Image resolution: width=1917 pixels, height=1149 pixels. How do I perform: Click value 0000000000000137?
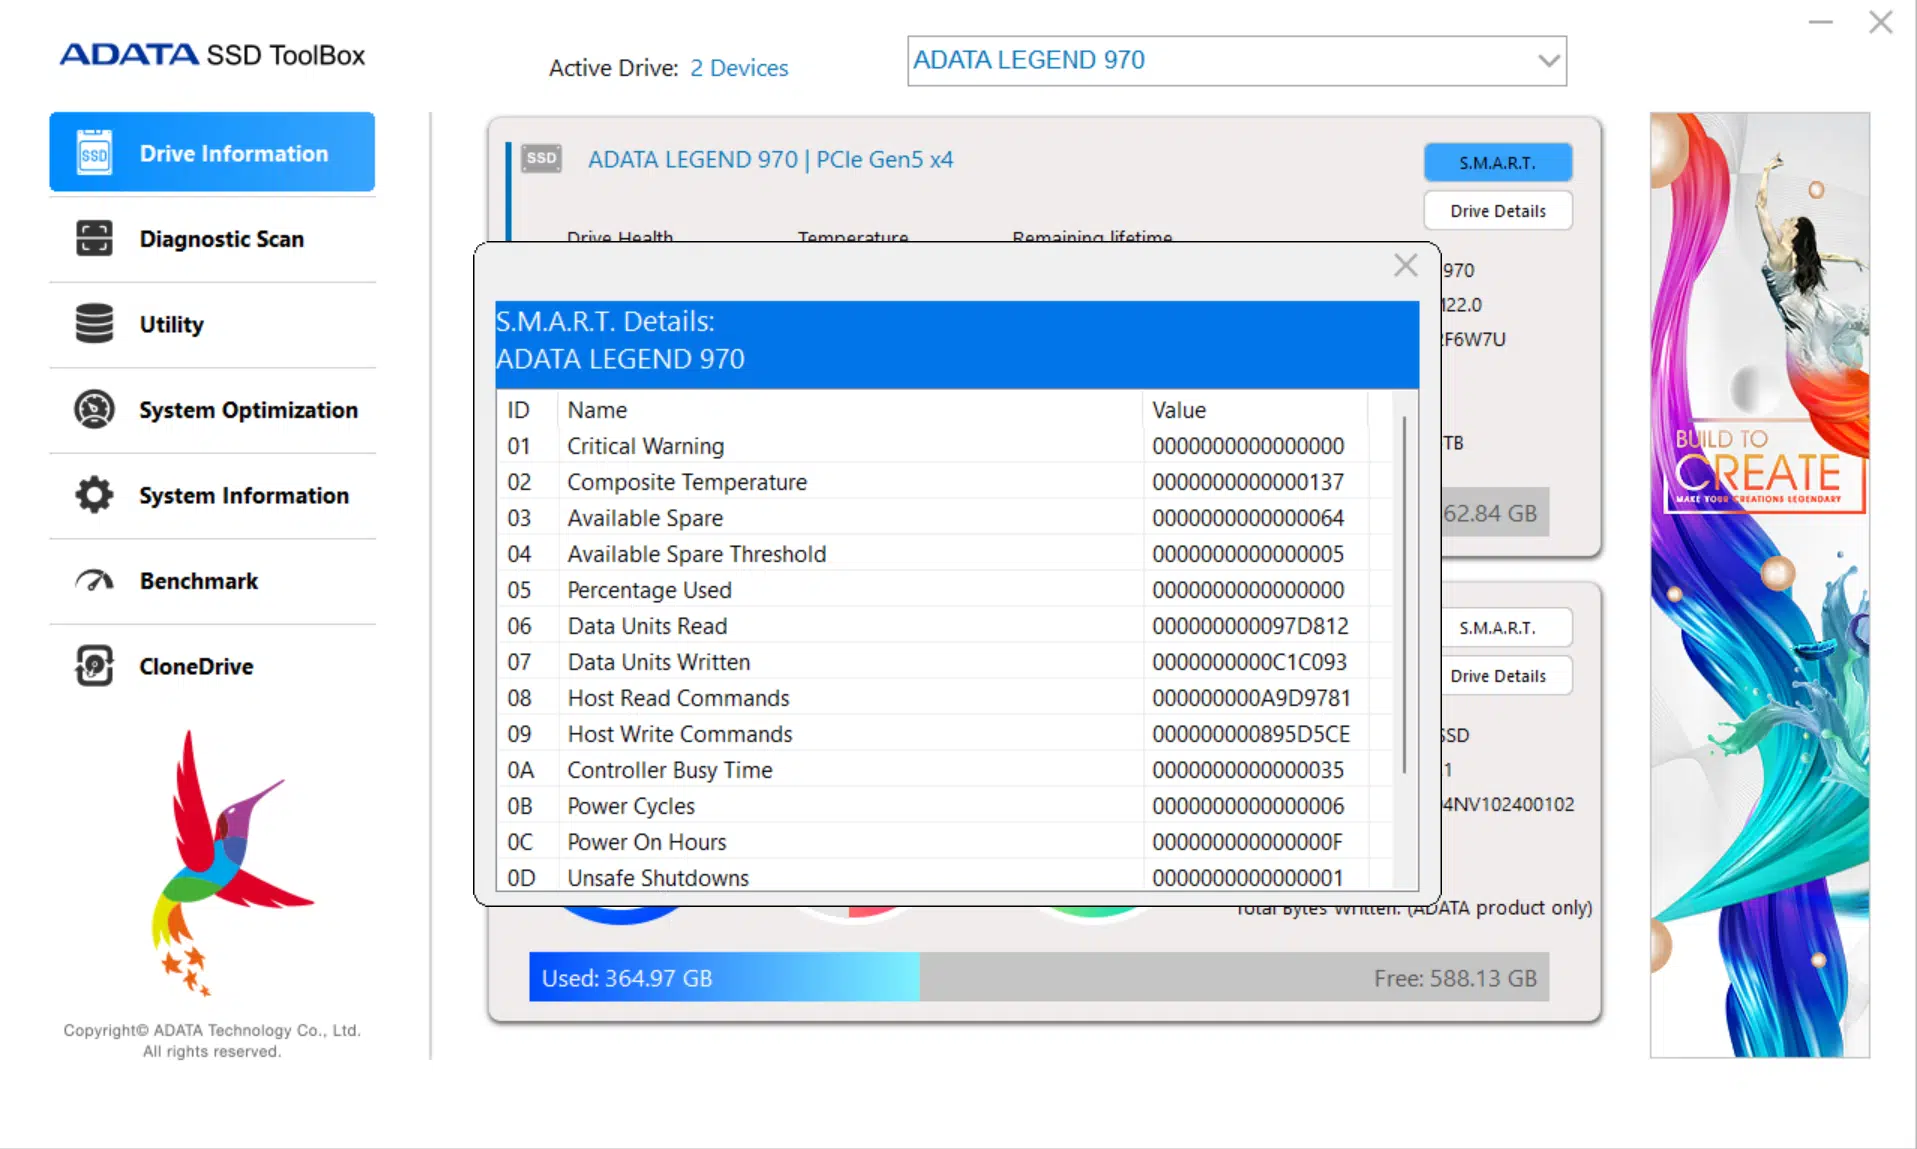[1248, 482]
